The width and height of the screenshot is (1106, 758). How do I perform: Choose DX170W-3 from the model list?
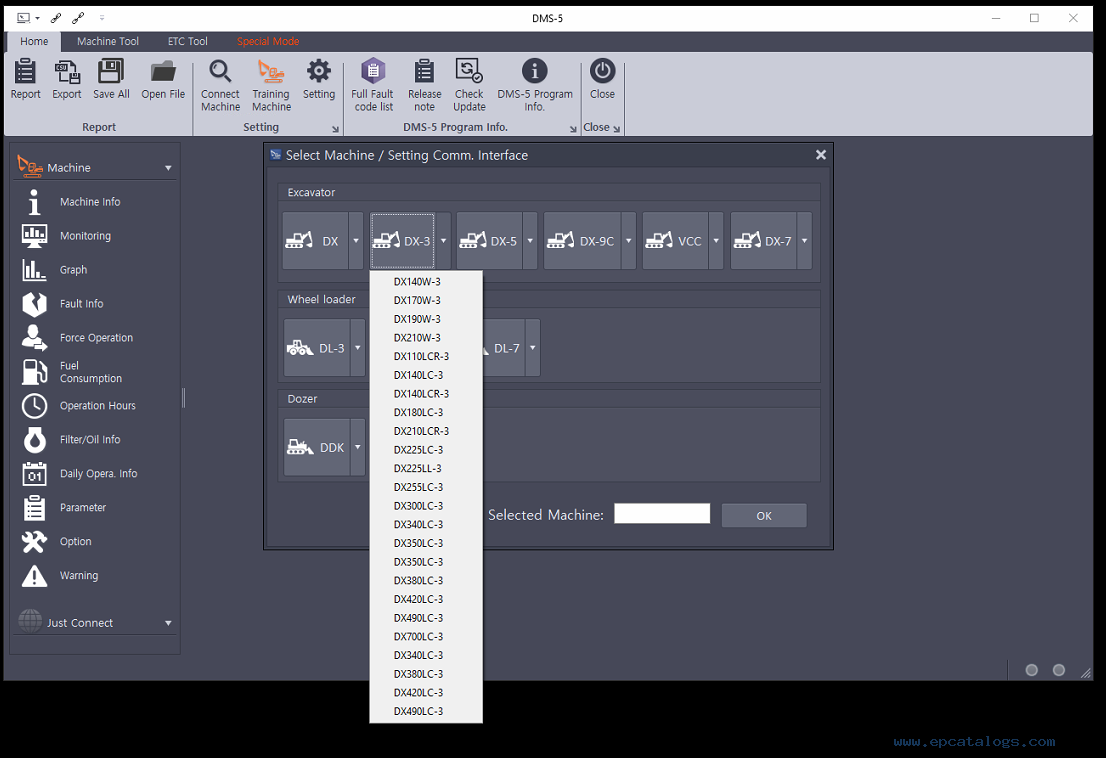point(426,300)
